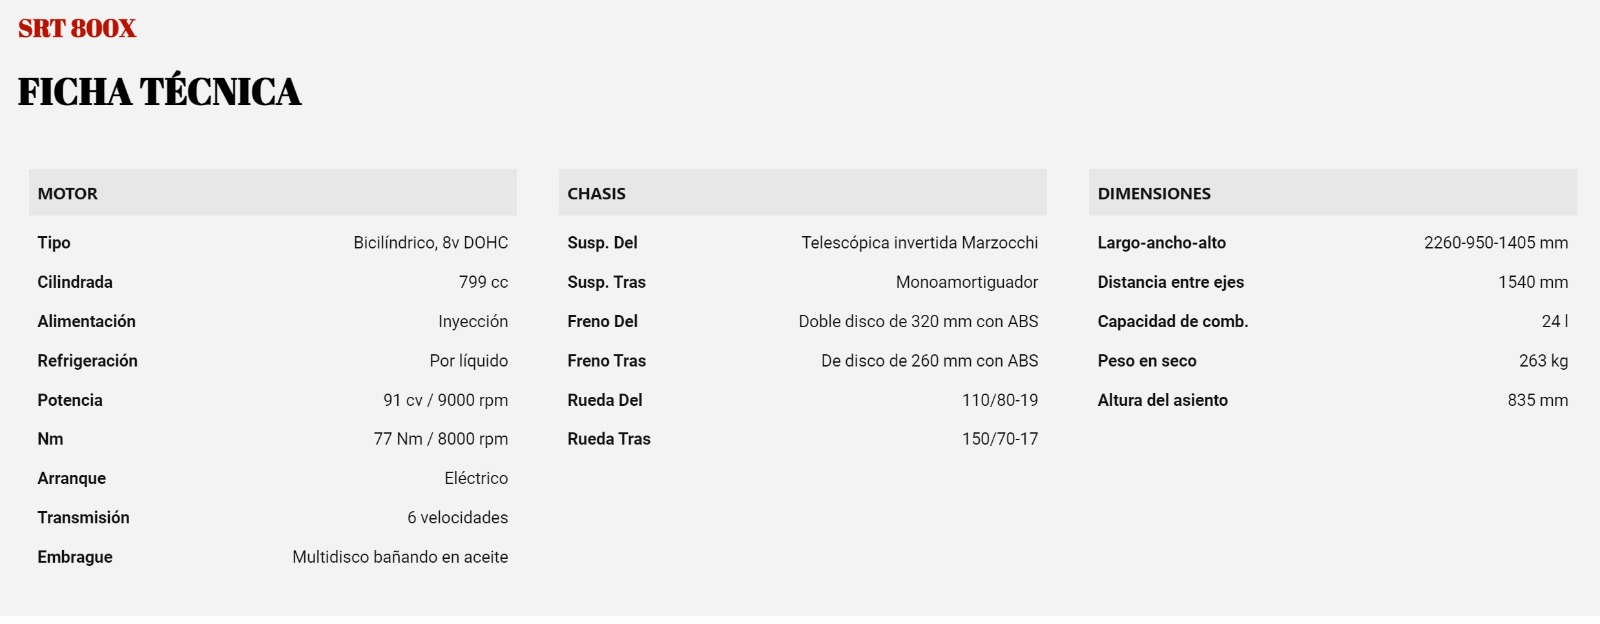This screenshot has width=1600, height=624.
Task: Select the 77 Nm / 8000 rpm value
Action: coord(441,439)
